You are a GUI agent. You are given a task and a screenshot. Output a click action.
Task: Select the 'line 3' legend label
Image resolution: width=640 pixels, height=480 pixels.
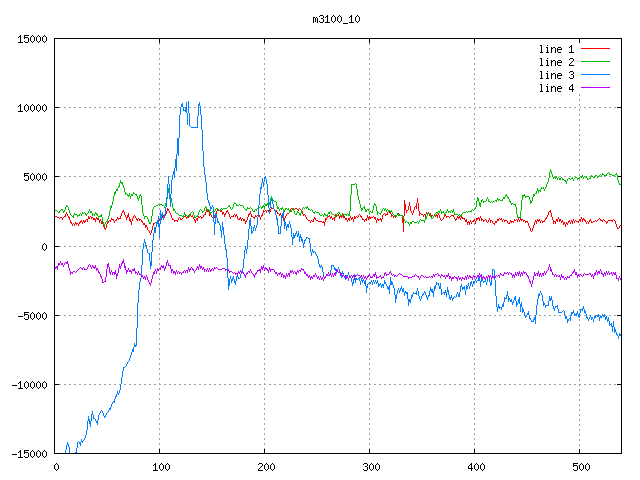pos(556,75)
